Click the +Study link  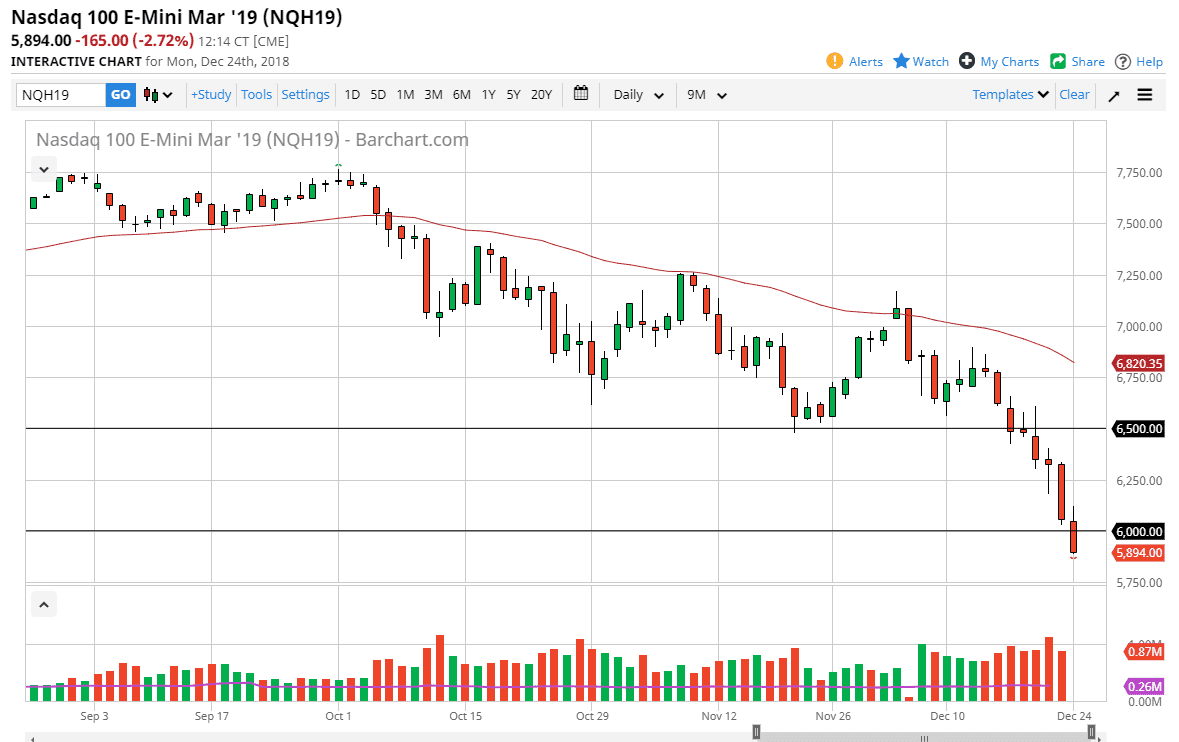coord(211,94)
